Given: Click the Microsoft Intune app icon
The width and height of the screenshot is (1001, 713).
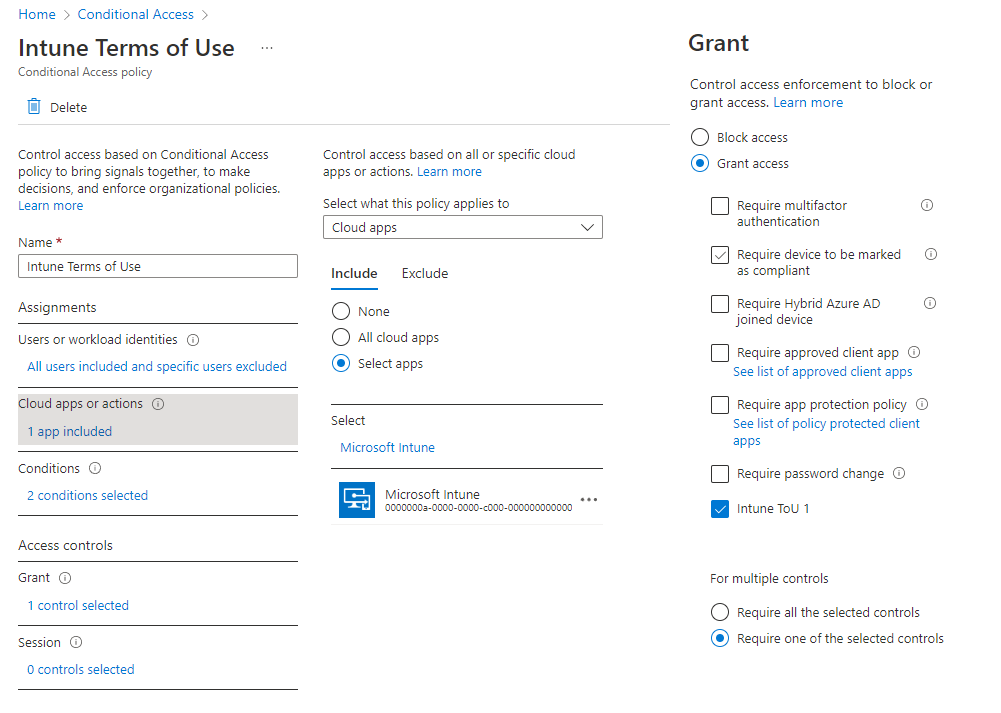Looking at the screenshot, I should pos(357,500).
